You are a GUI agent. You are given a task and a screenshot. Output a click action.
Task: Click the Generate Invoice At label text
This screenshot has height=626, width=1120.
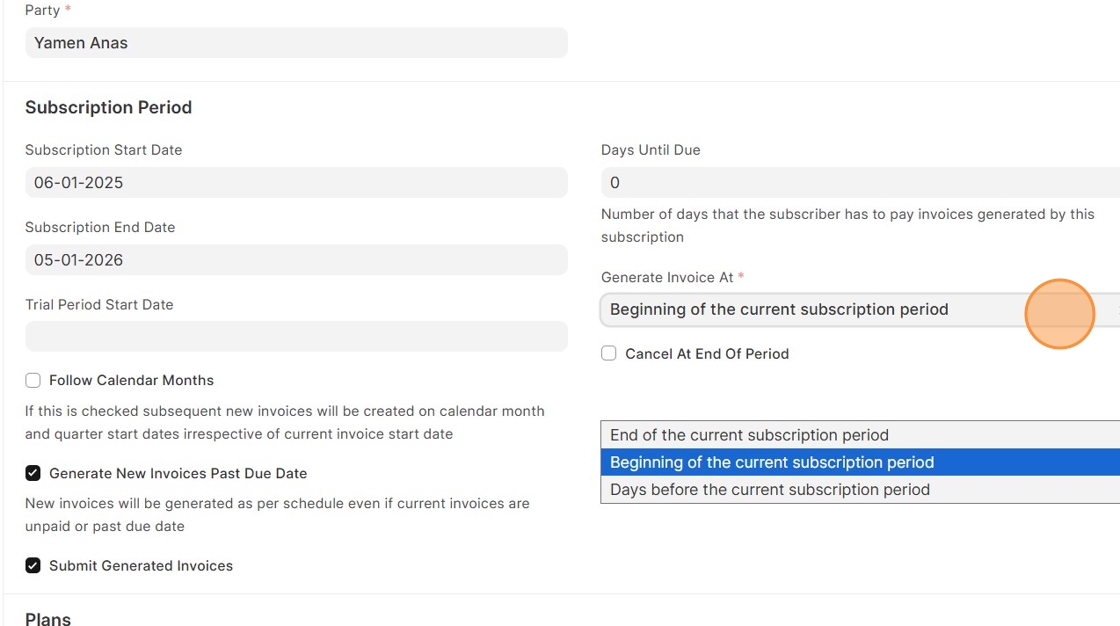coord(667,277)
